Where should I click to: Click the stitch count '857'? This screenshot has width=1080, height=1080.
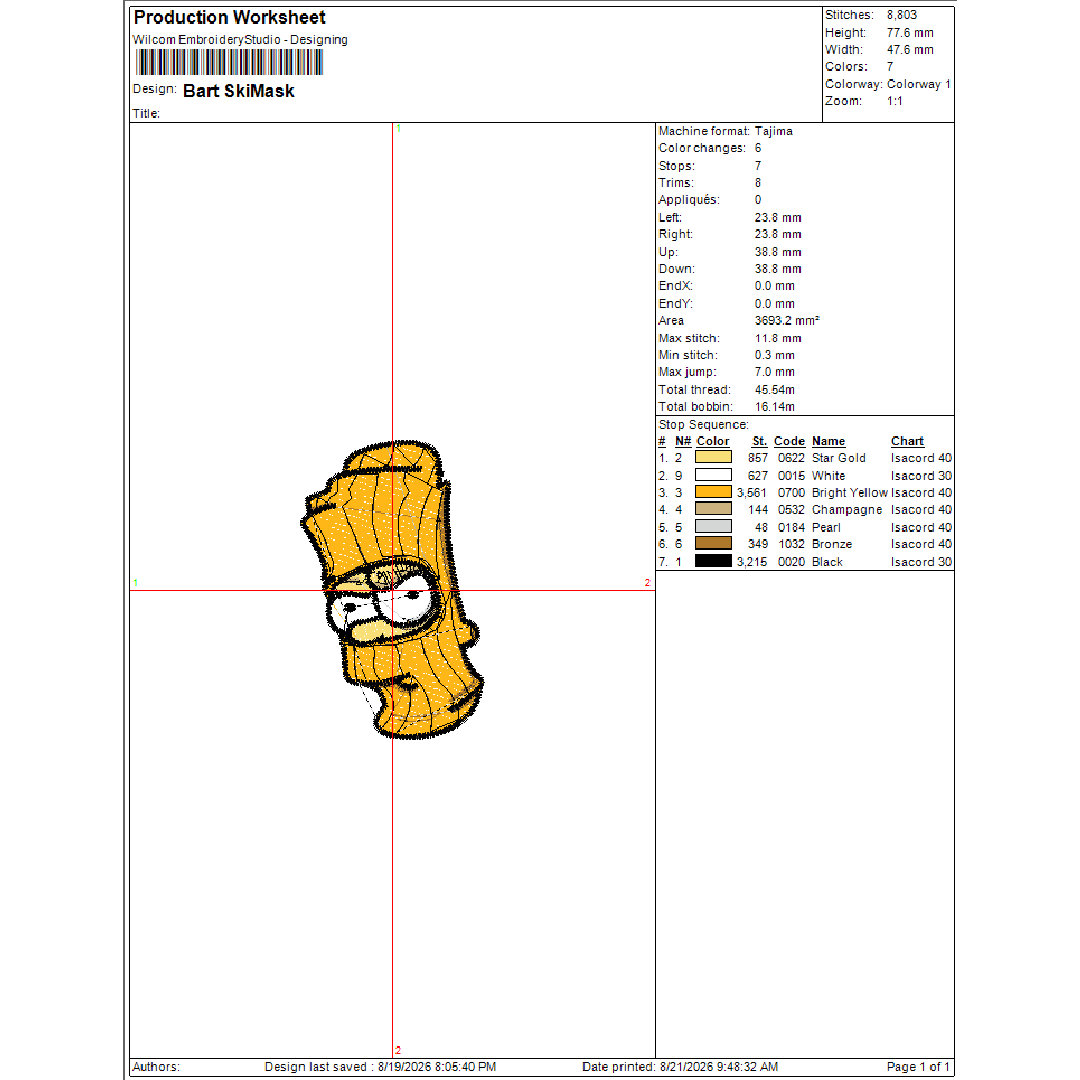[x=758, y=458]
